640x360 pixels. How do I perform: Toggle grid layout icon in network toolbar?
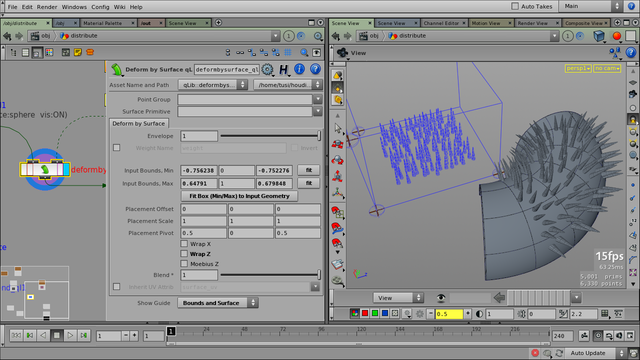288,52
